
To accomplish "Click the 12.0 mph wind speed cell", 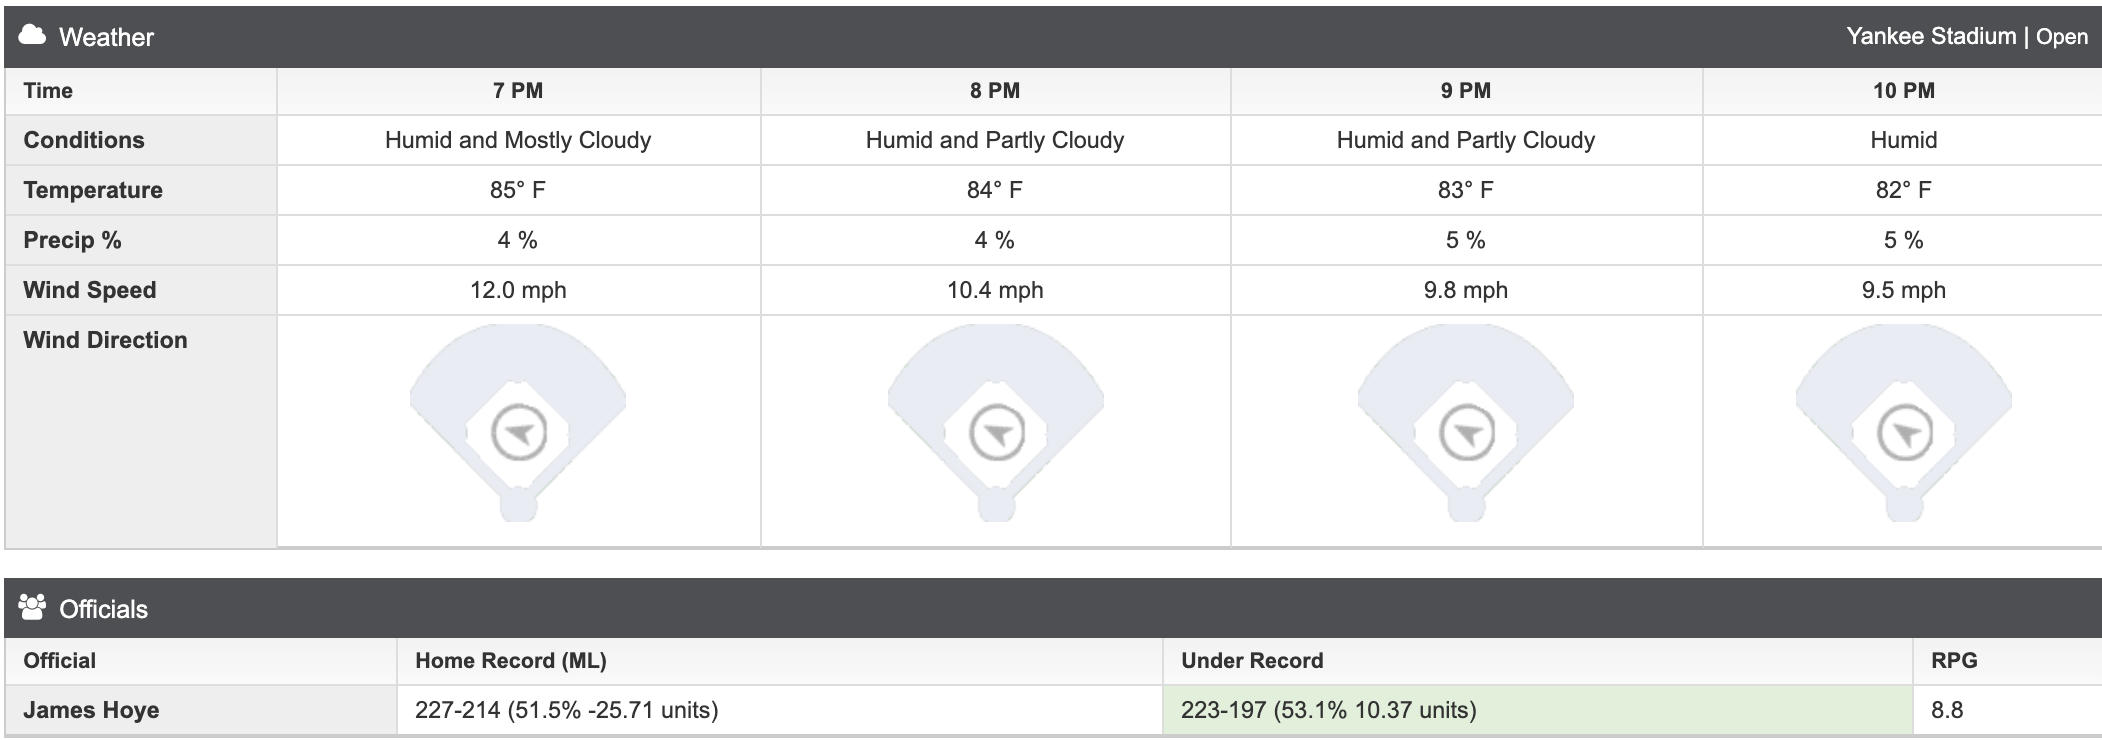I will [x=518, y=290].
